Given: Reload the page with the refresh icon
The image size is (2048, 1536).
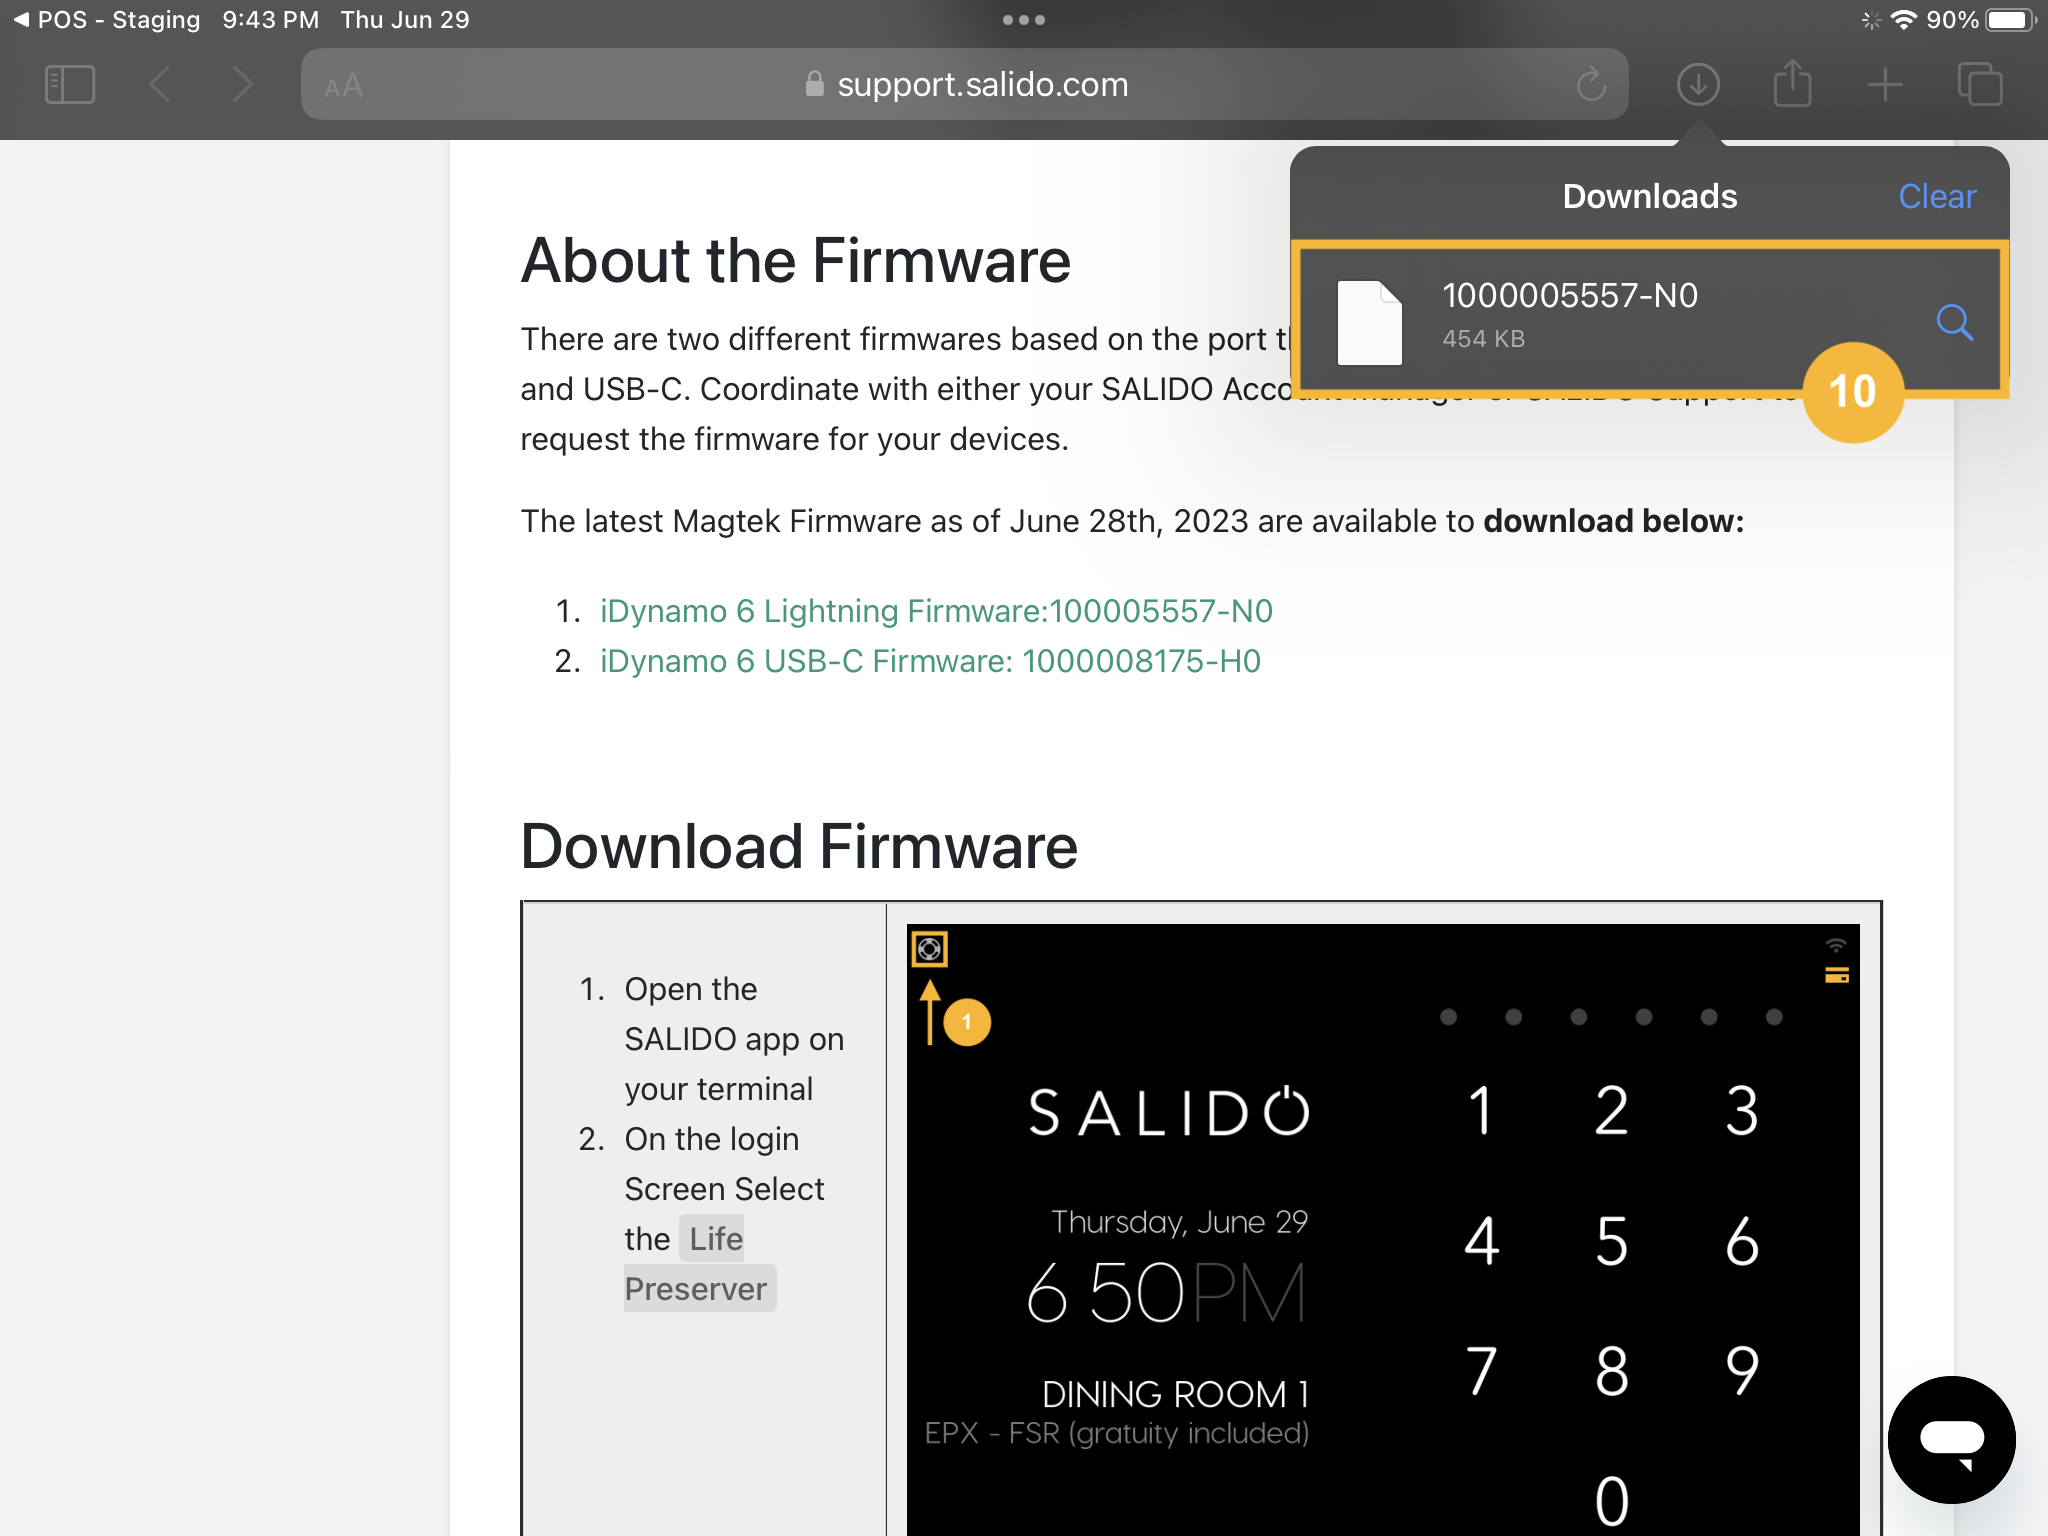Looking at the screenshot, I should pos(1591,84).
